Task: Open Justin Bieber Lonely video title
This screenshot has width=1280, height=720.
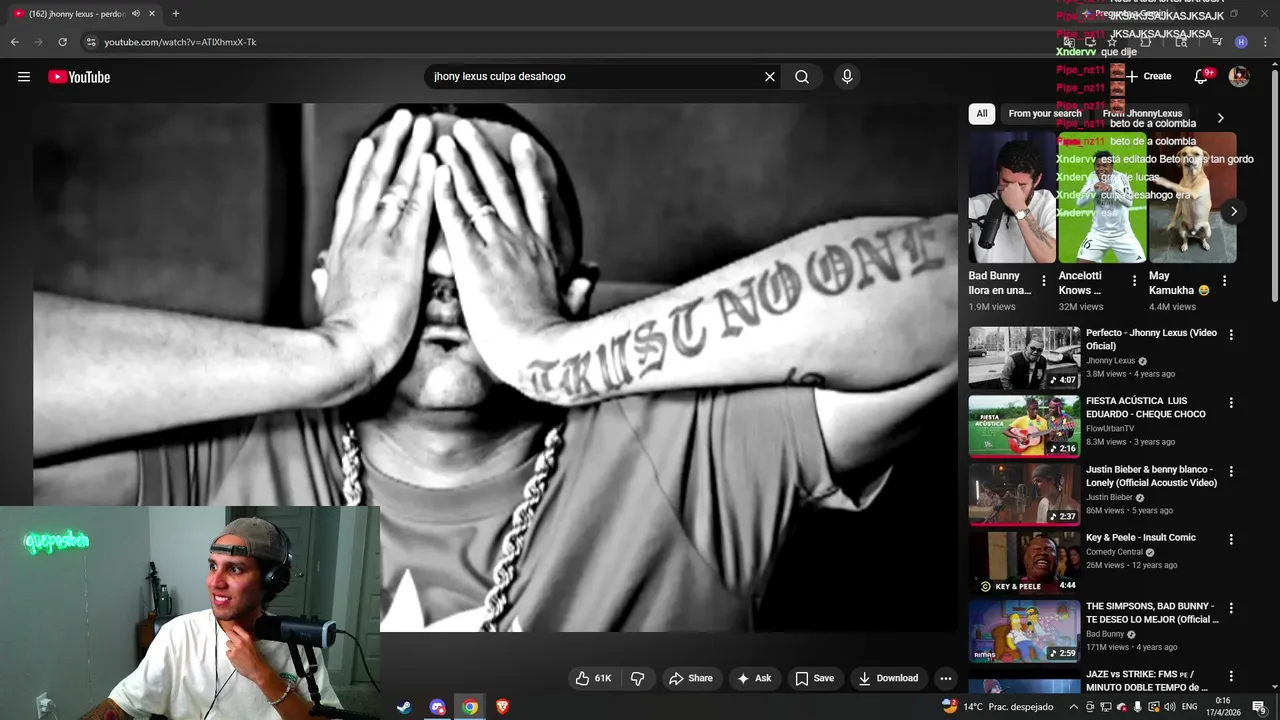Action: pyautogui.click(x=1151, y=476)
